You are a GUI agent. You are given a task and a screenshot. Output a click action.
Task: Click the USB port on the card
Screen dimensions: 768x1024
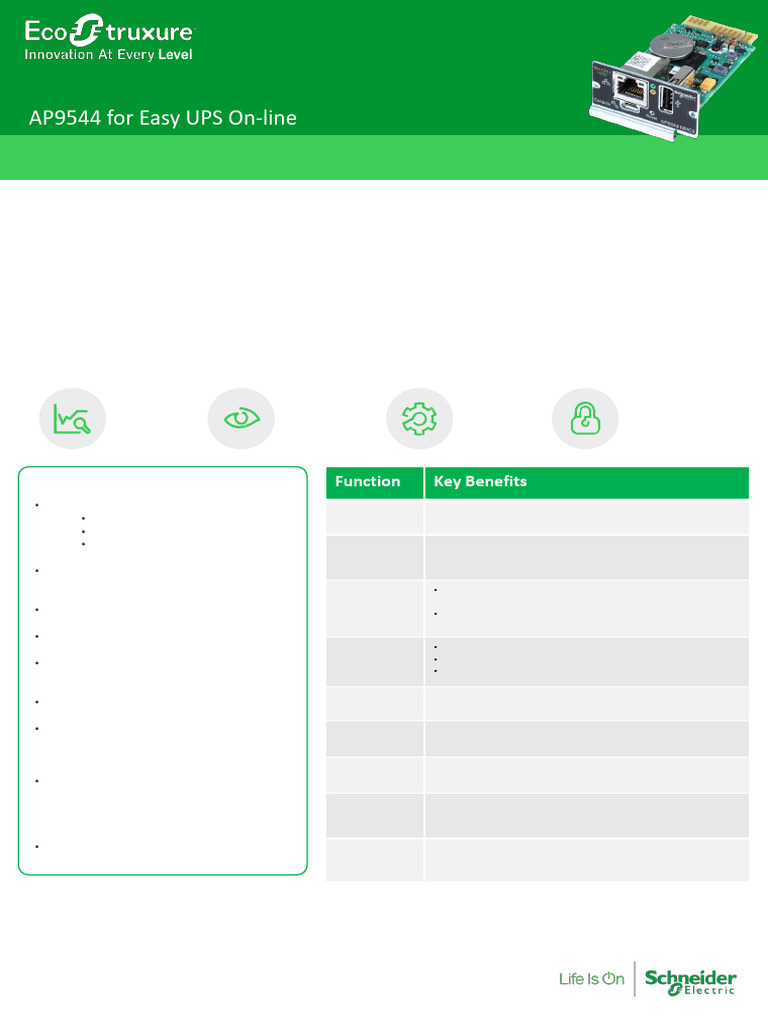point(667,102)
